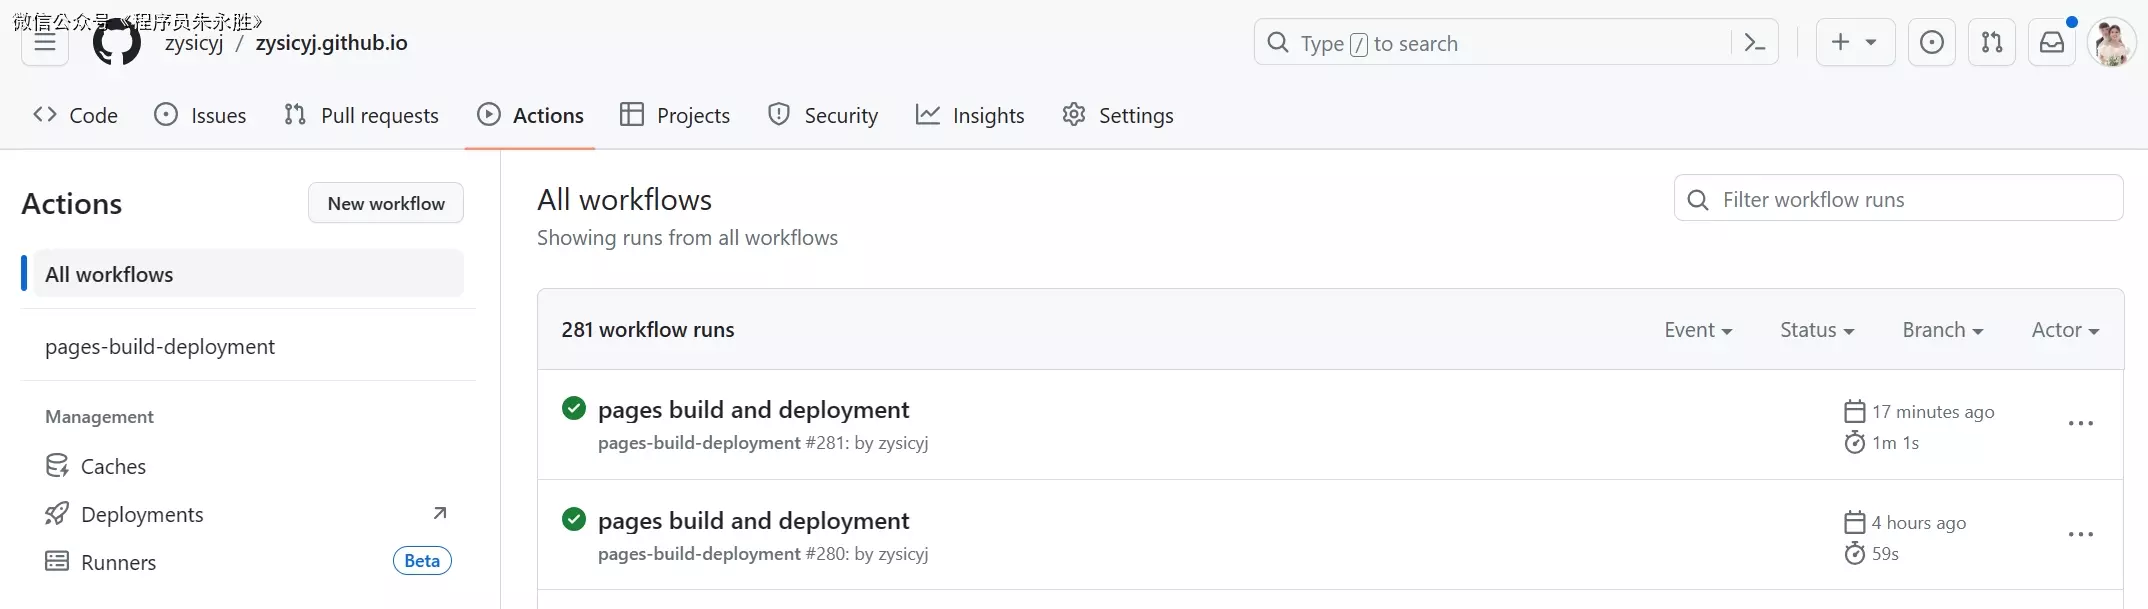Open the Actor filter dropdown

(x=2064, y=330)
